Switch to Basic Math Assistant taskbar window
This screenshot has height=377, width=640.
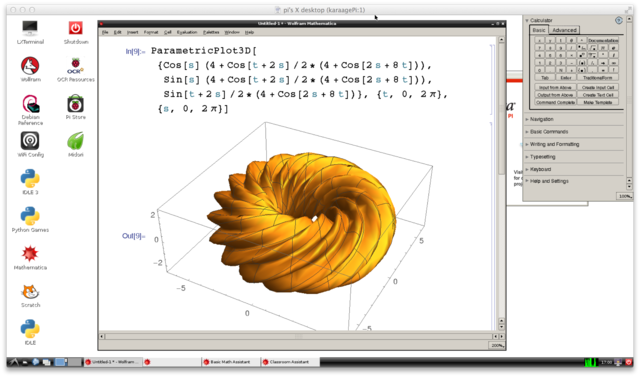pyautogui.click(x=231, y=362)
